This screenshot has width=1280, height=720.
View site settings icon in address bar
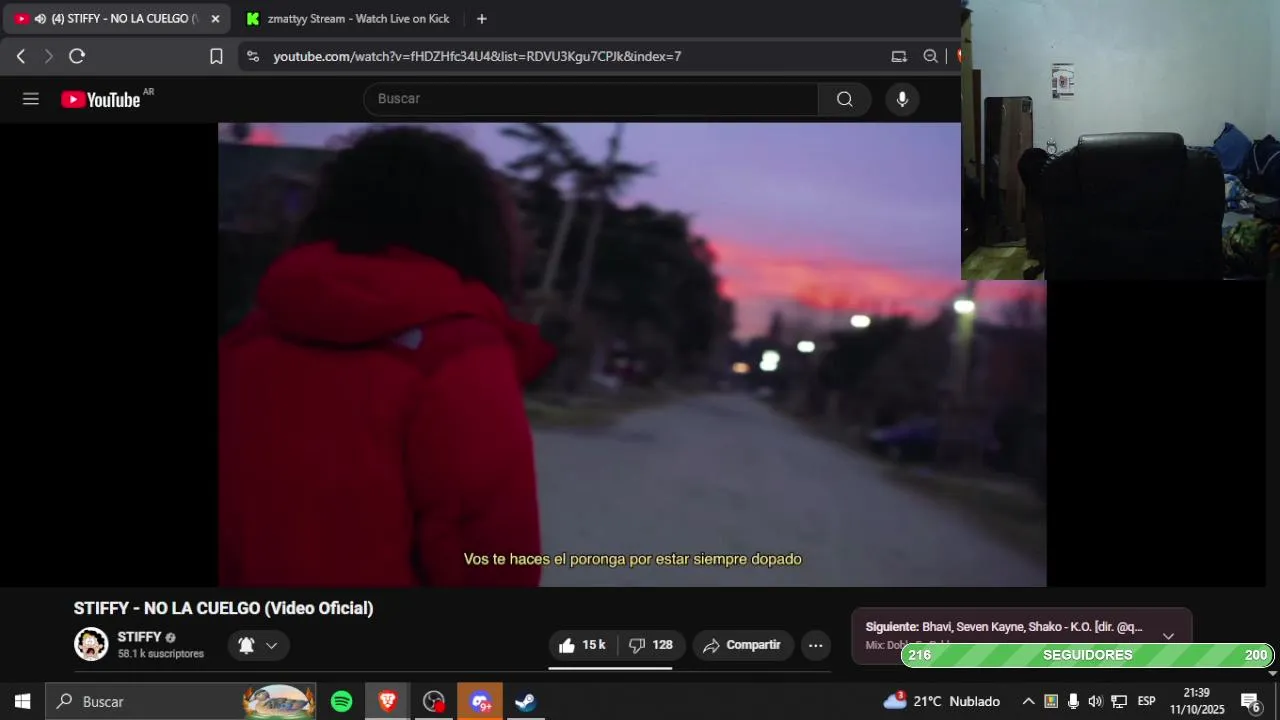253,56
